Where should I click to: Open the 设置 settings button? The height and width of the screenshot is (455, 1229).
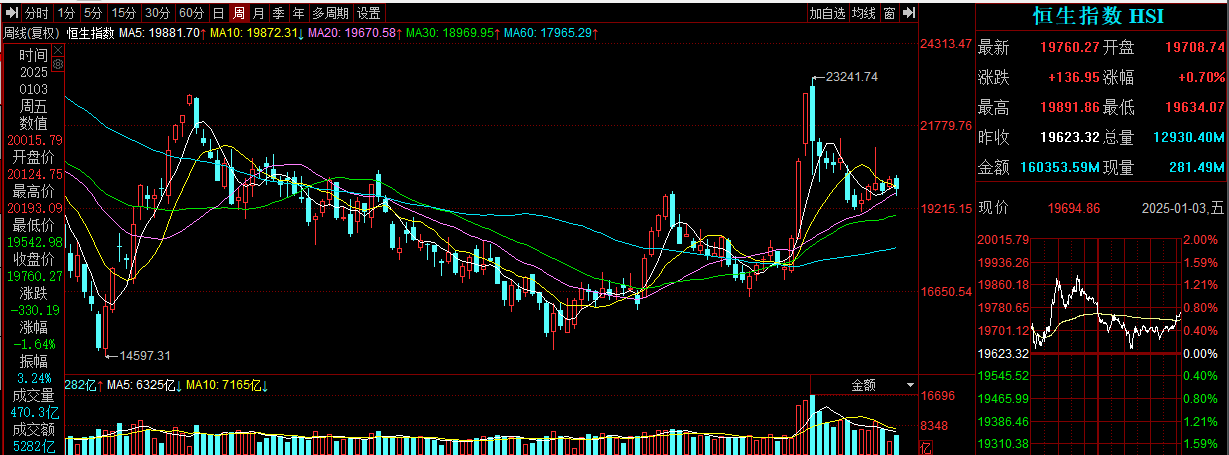click(369, 13)
